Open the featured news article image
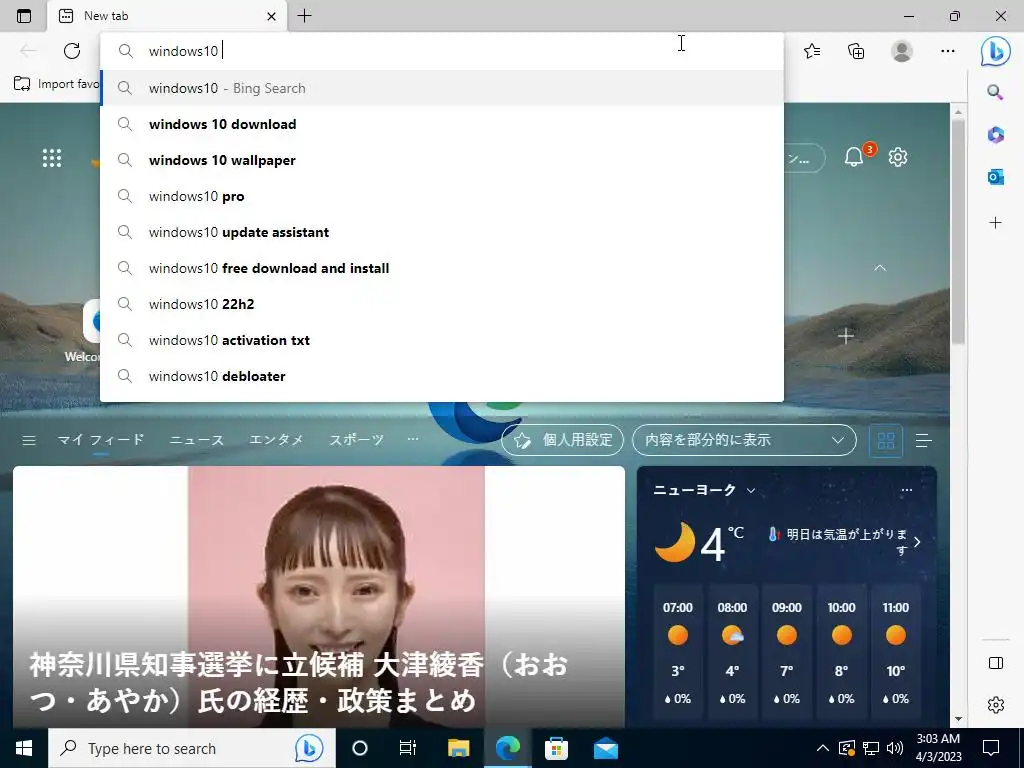 [319, 596]
